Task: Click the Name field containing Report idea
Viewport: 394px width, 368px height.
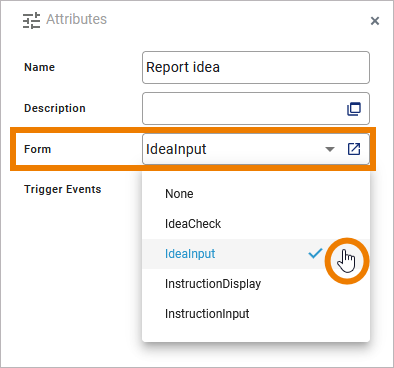Action: pos(256,67)
